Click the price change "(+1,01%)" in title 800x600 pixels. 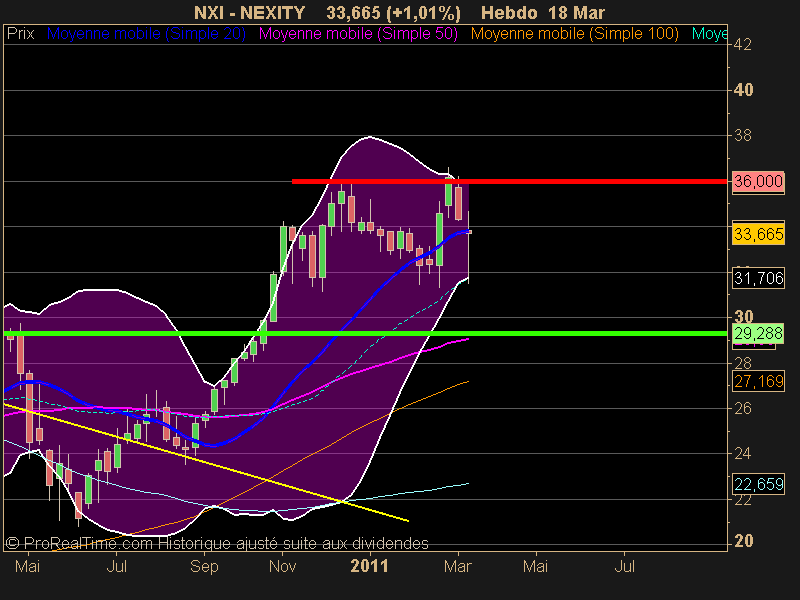pyautogui.click(x=423, y=12)
